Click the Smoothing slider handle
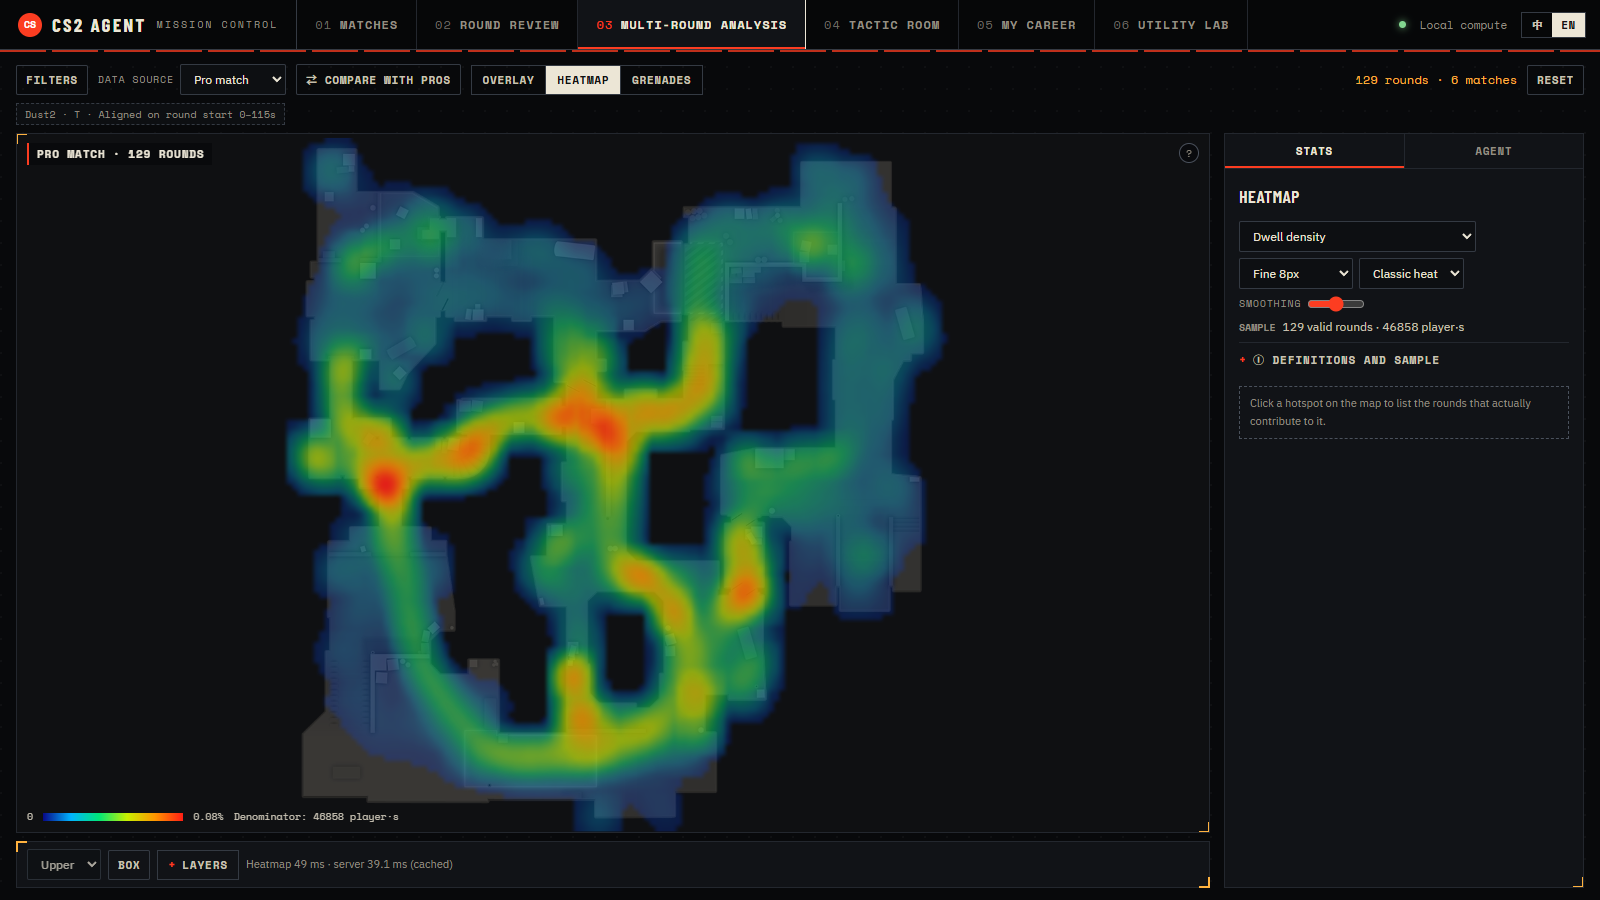The image size is (1600, 900). (1336, 304)
